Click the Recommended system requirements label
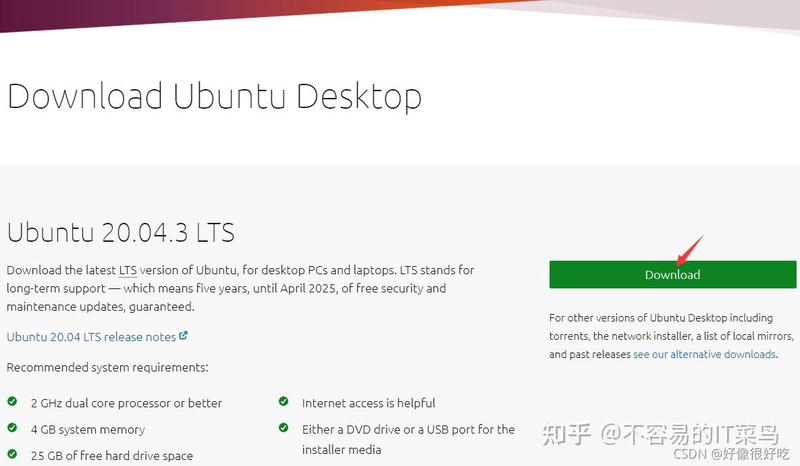800x466 pixels. [108, 367]
